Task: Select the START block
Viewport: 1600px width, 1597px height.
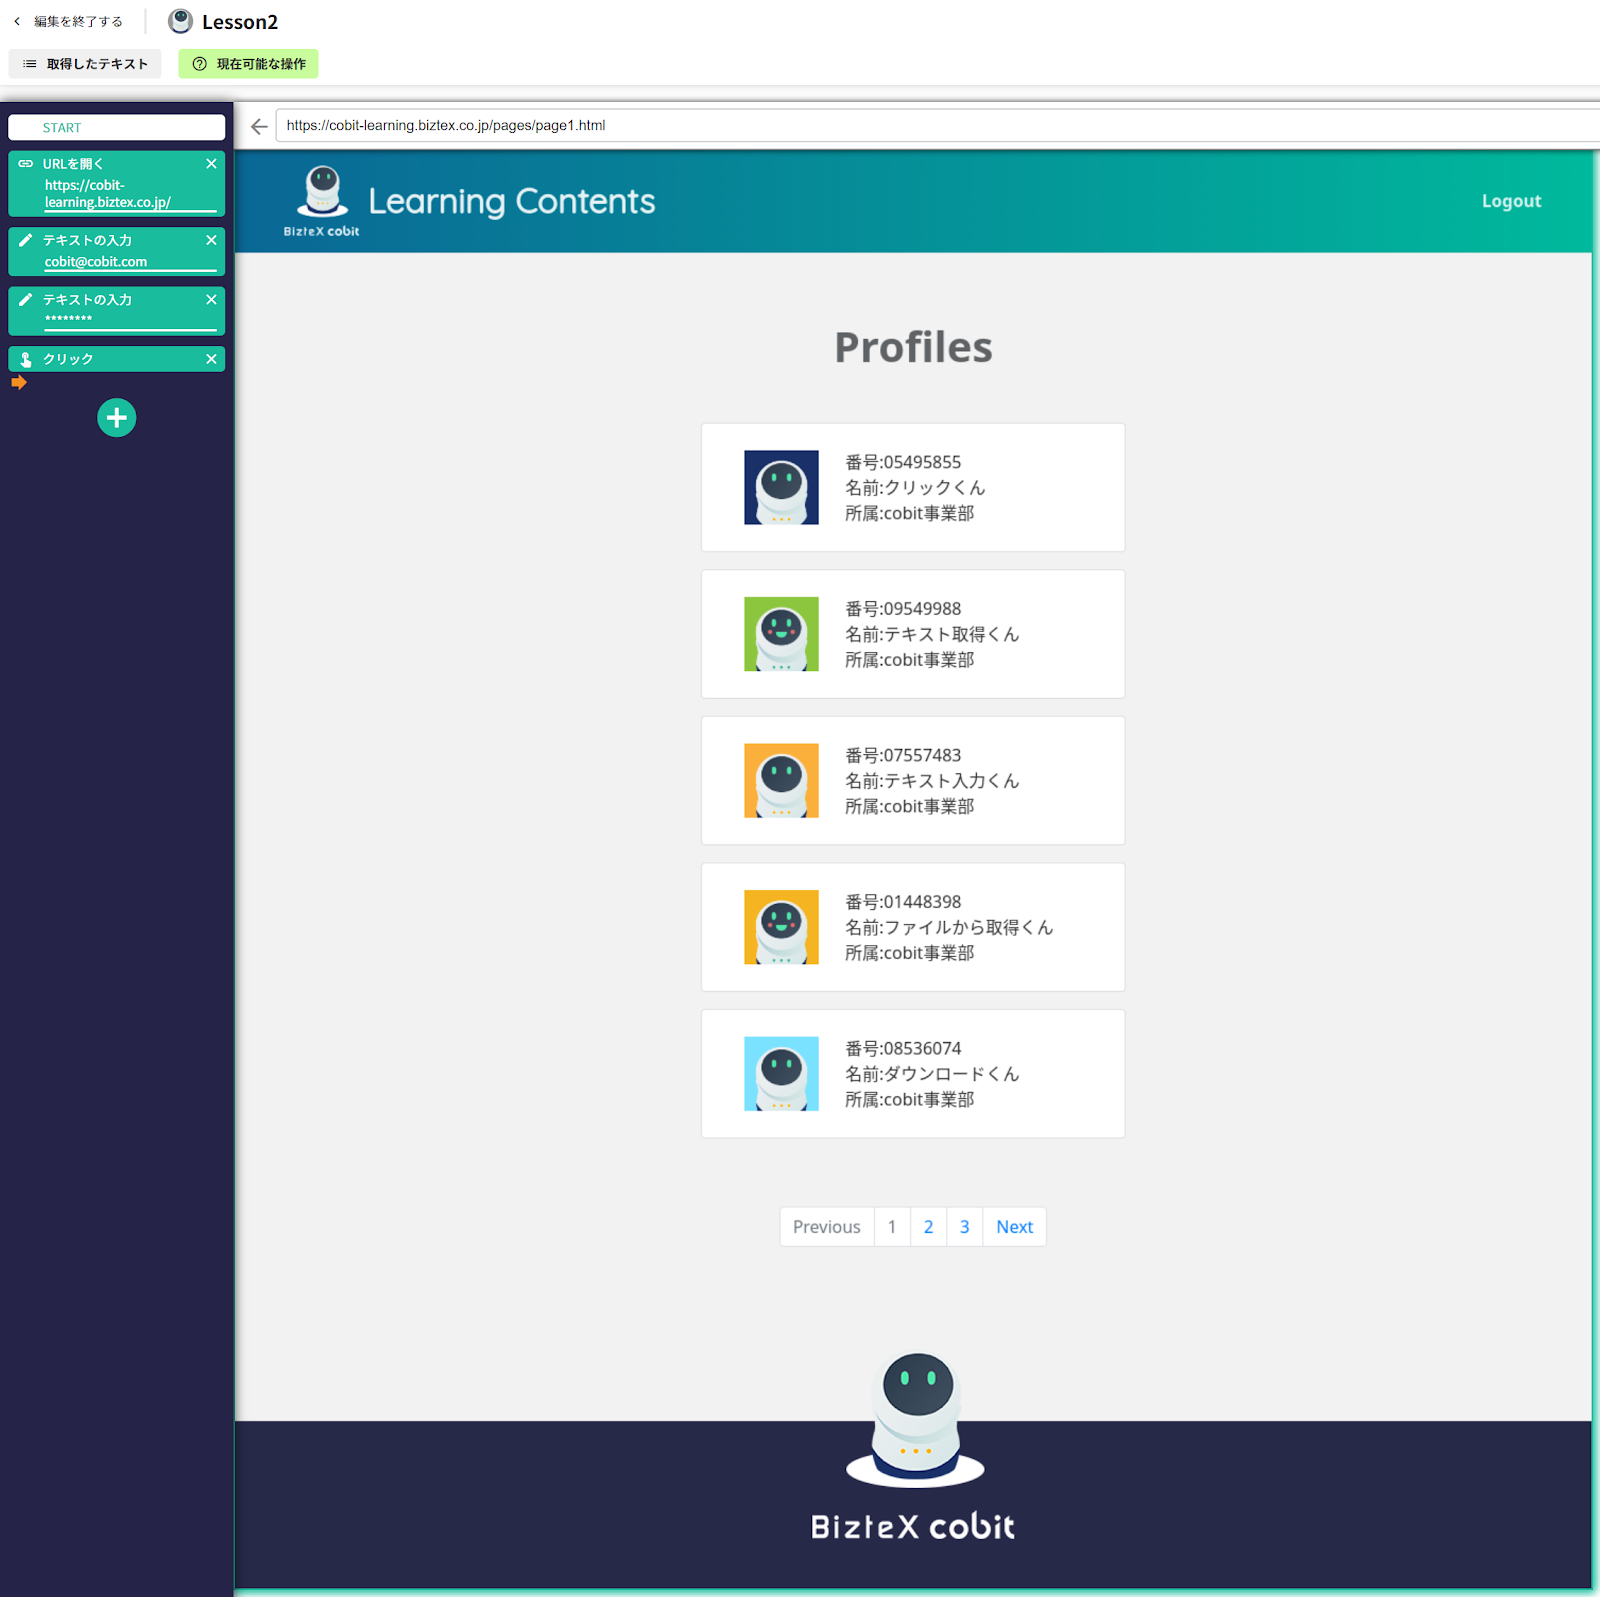Action: point(116,127)
